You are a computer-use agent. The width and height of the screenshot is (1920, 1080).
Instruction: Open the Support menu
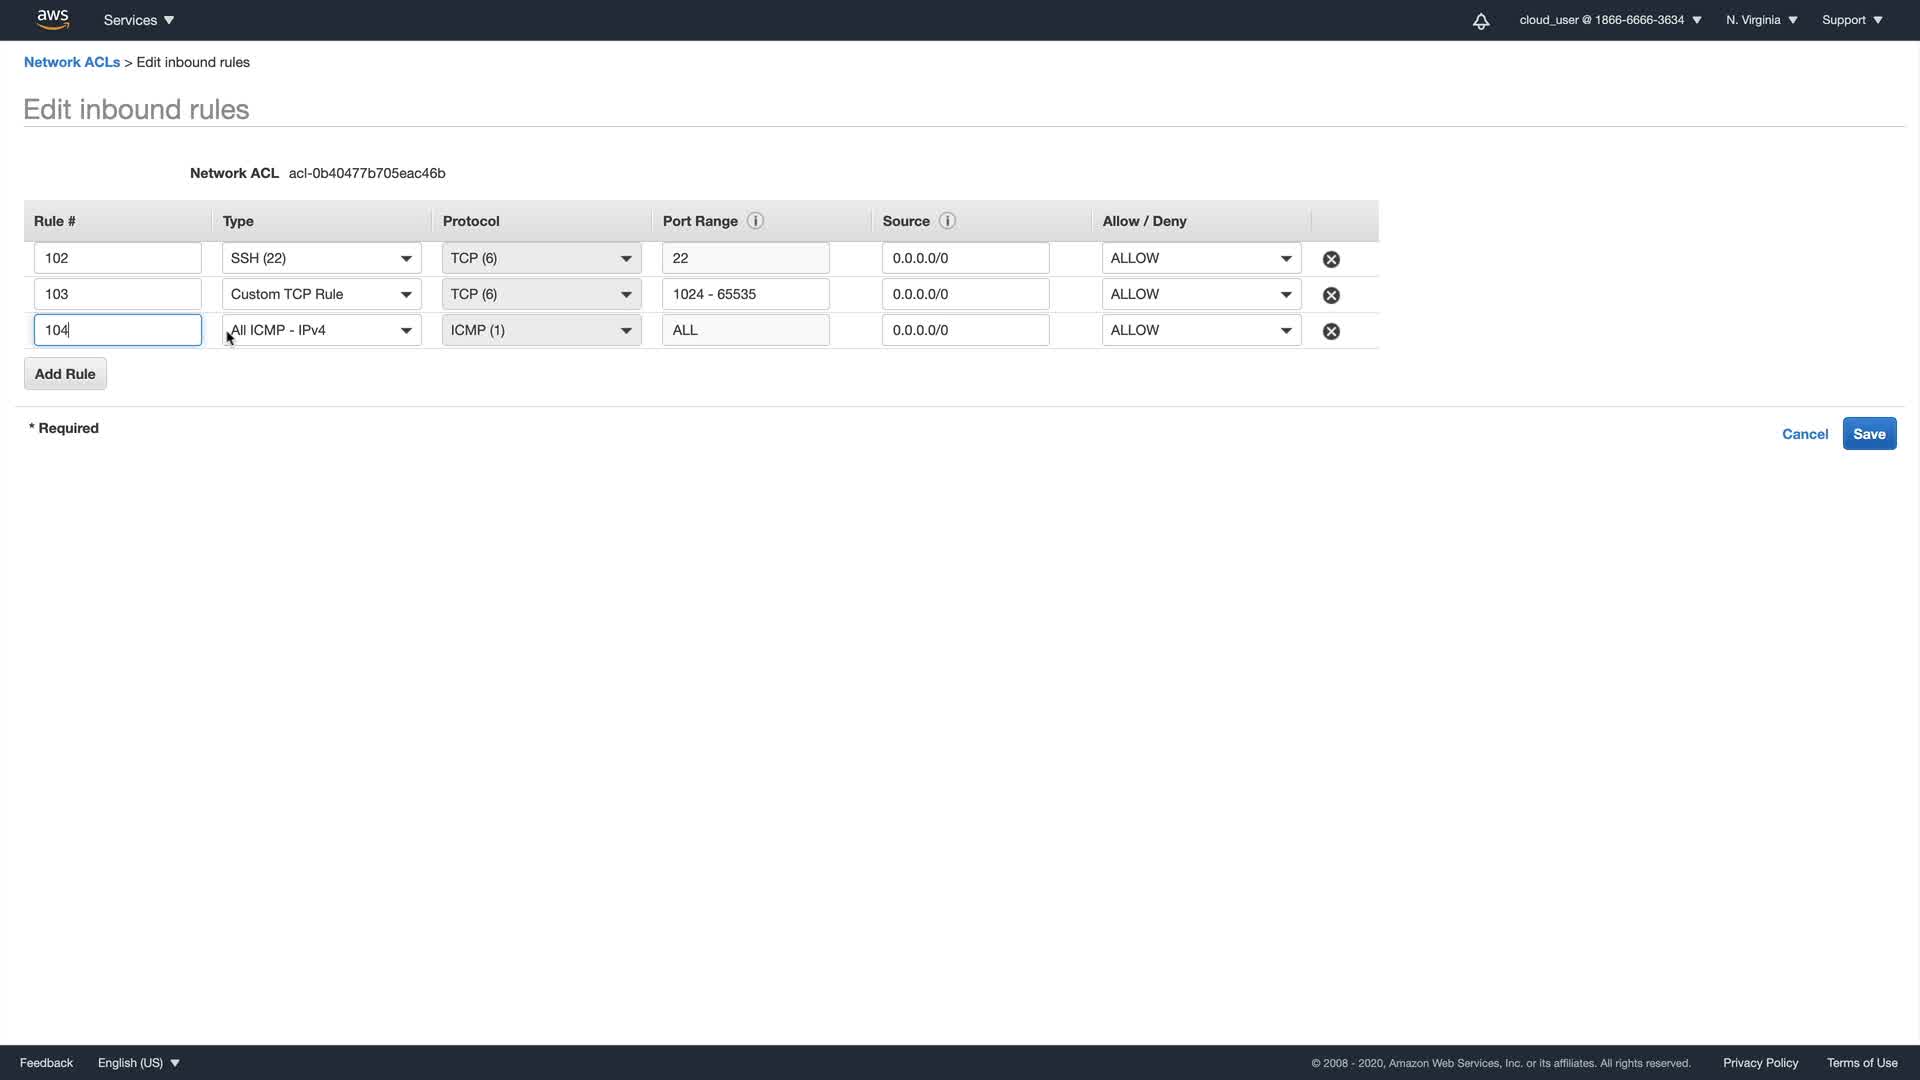1852,20
